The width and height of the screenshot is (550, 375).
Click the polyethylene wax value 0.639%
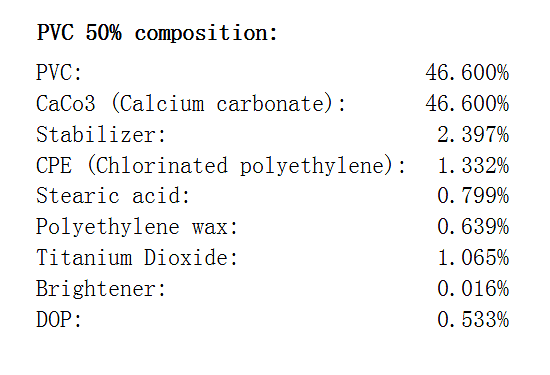473,227
